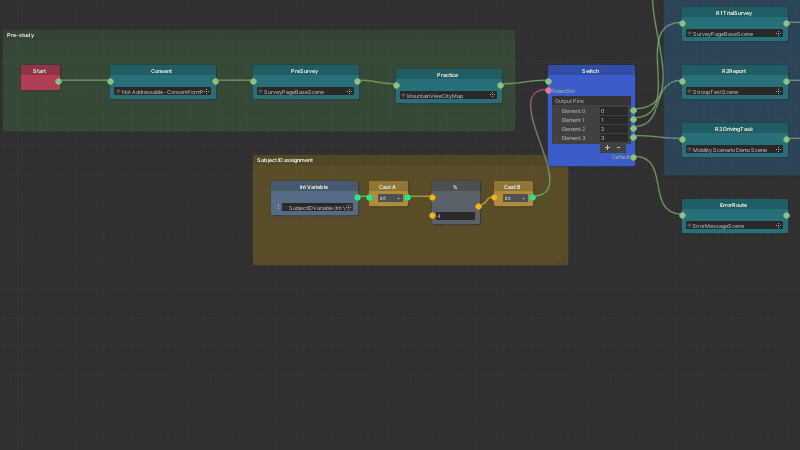Select the Switch node header
Image resolution: width=800 pixels, height=450 pixels.
(591, 71)
